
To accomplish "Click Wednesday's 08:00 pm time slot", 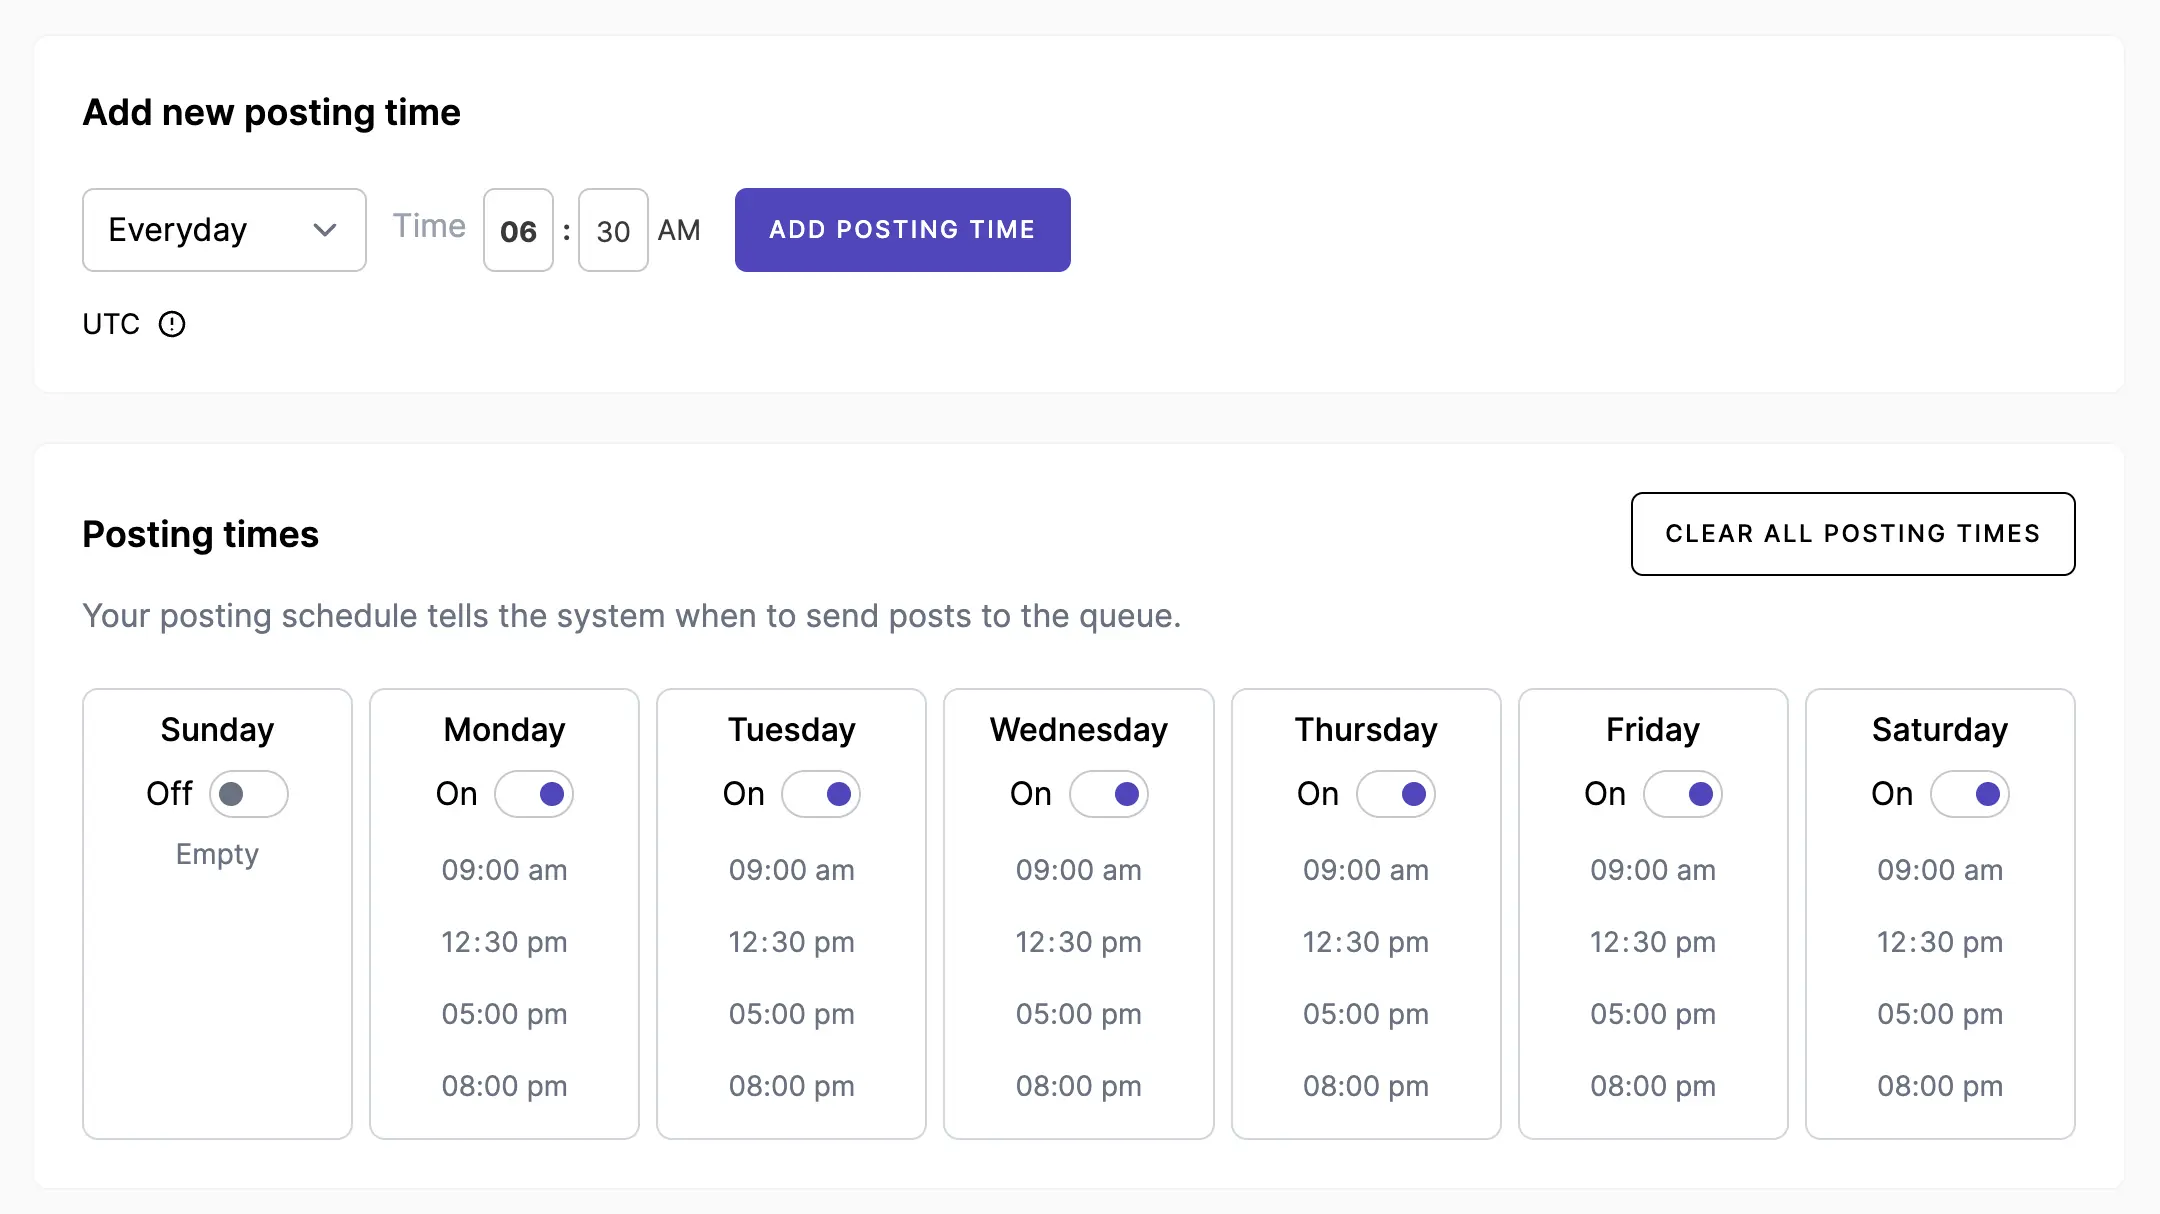I will pos(1079,1086).
